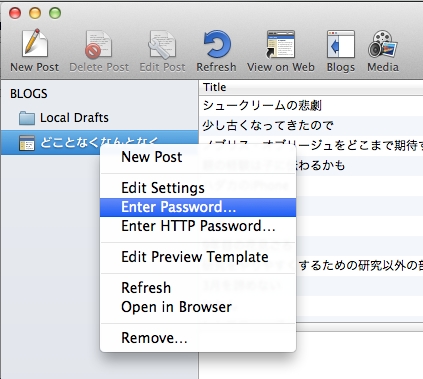
Task: Select Enter Password... menu entry
Action: tap(198, 207)
